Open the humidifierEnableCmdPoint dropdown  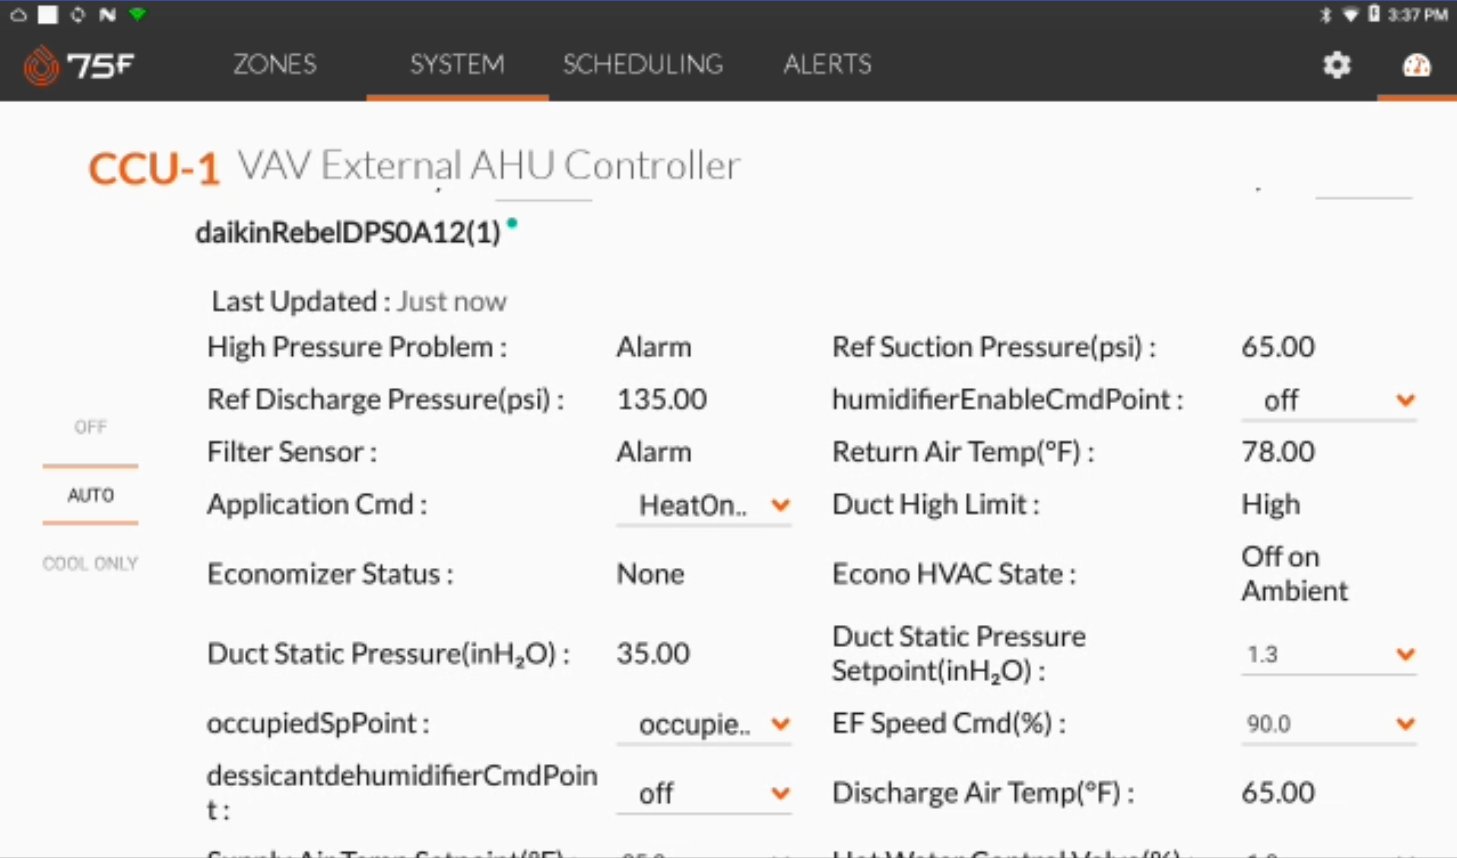[x=1329, y=400]
